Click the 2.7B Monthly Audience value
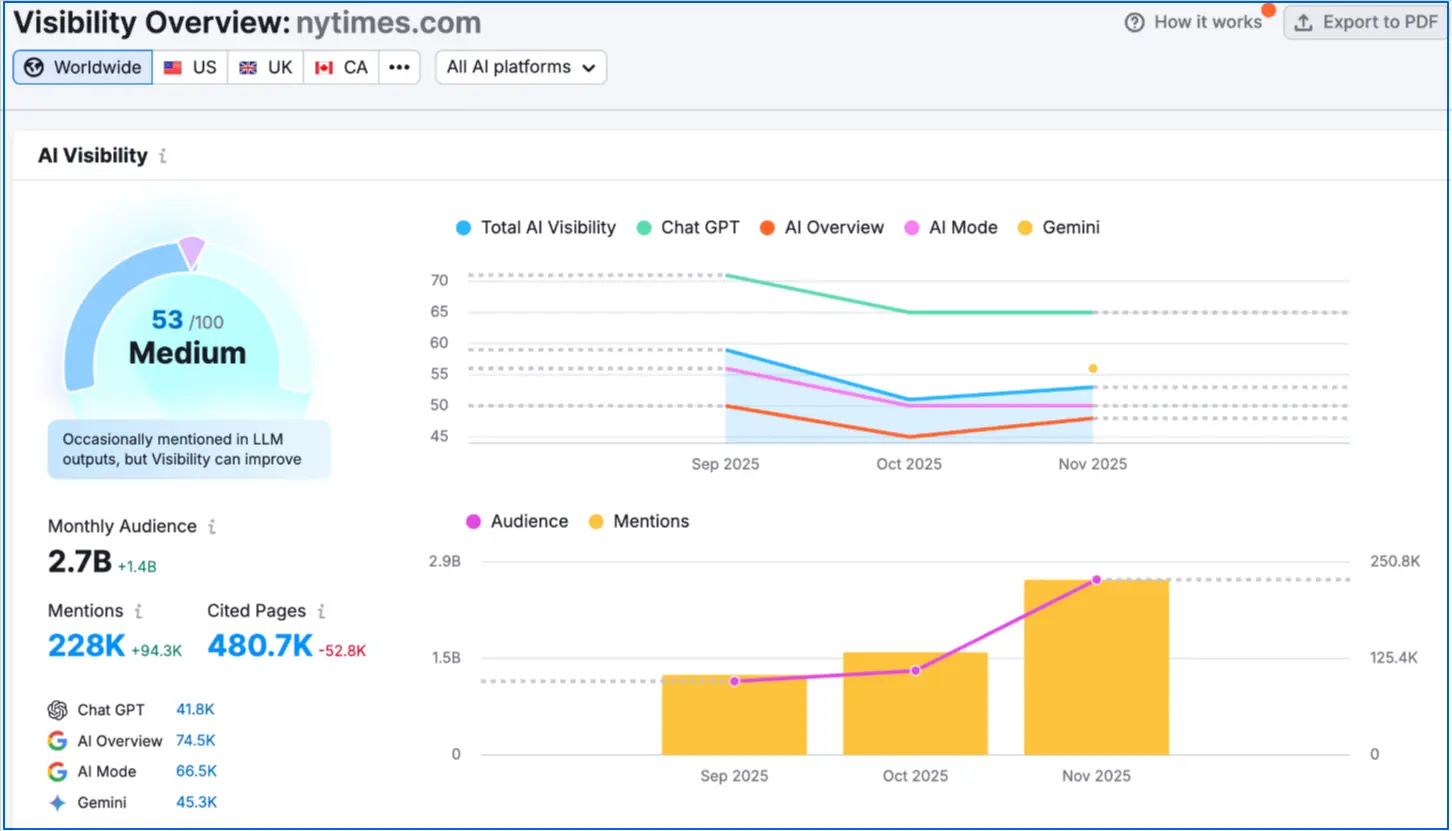The image size is (1452, 831). click(x=80, y=562)
